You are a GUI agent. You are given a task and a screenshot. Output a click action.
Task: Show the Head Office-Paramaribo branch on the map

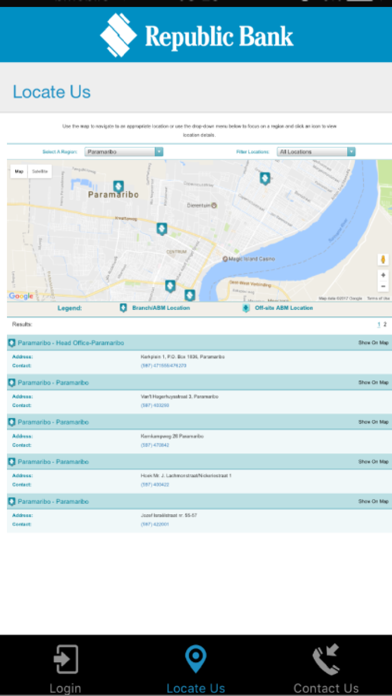tap(373, 343)
